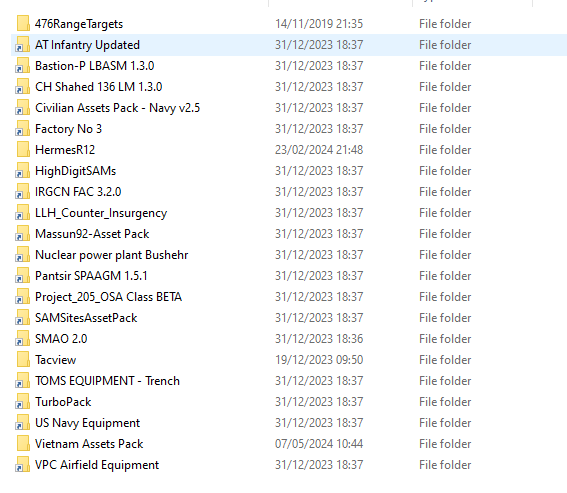Select Civilian Assets Pack - Navy v2.5 name

point(118,108)
